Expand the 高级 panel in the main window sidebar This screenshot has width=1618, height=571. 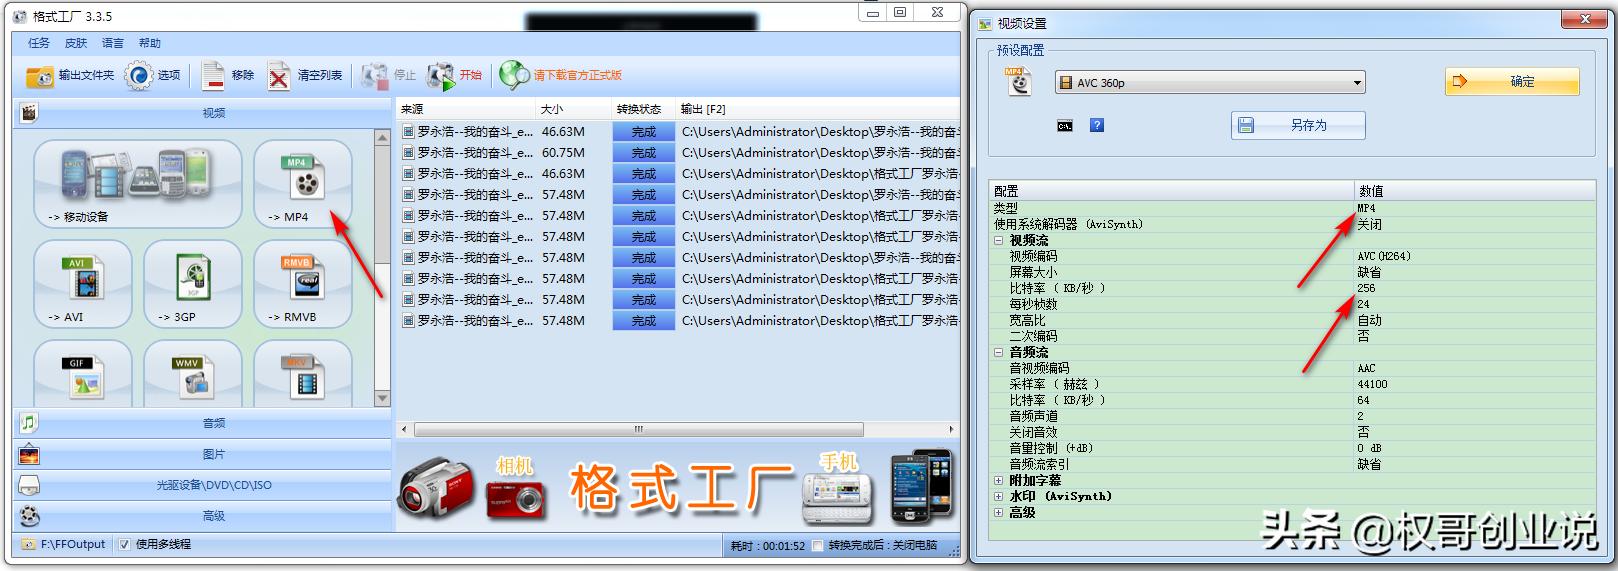coord(202,516)
